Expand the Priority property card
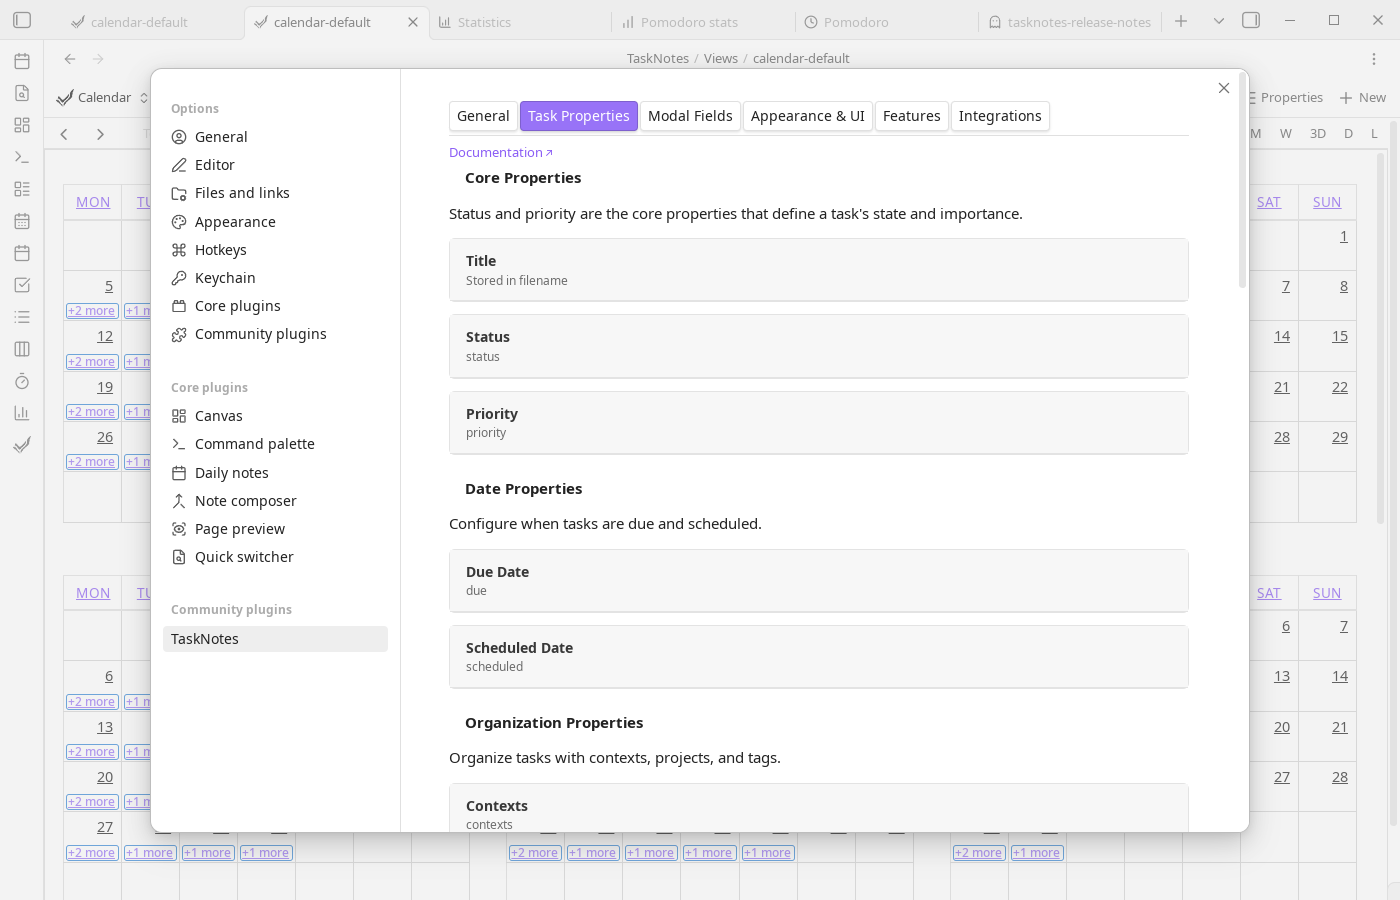The image size is (1400, 900). [x=818, y=423]
